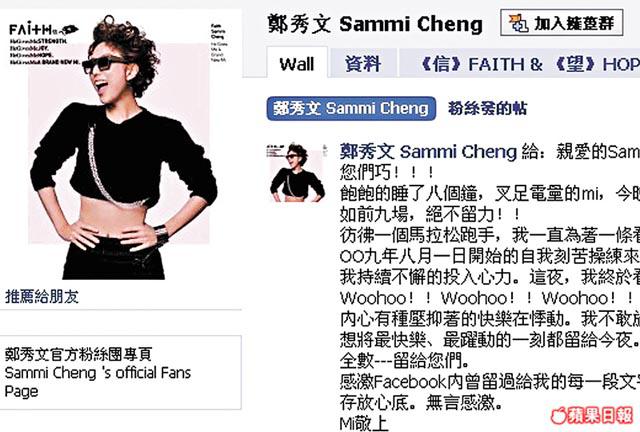The image size is (640, 432).
Task: Click 推薦給朋友 suggest to friends link
Action: coord(42,296)
